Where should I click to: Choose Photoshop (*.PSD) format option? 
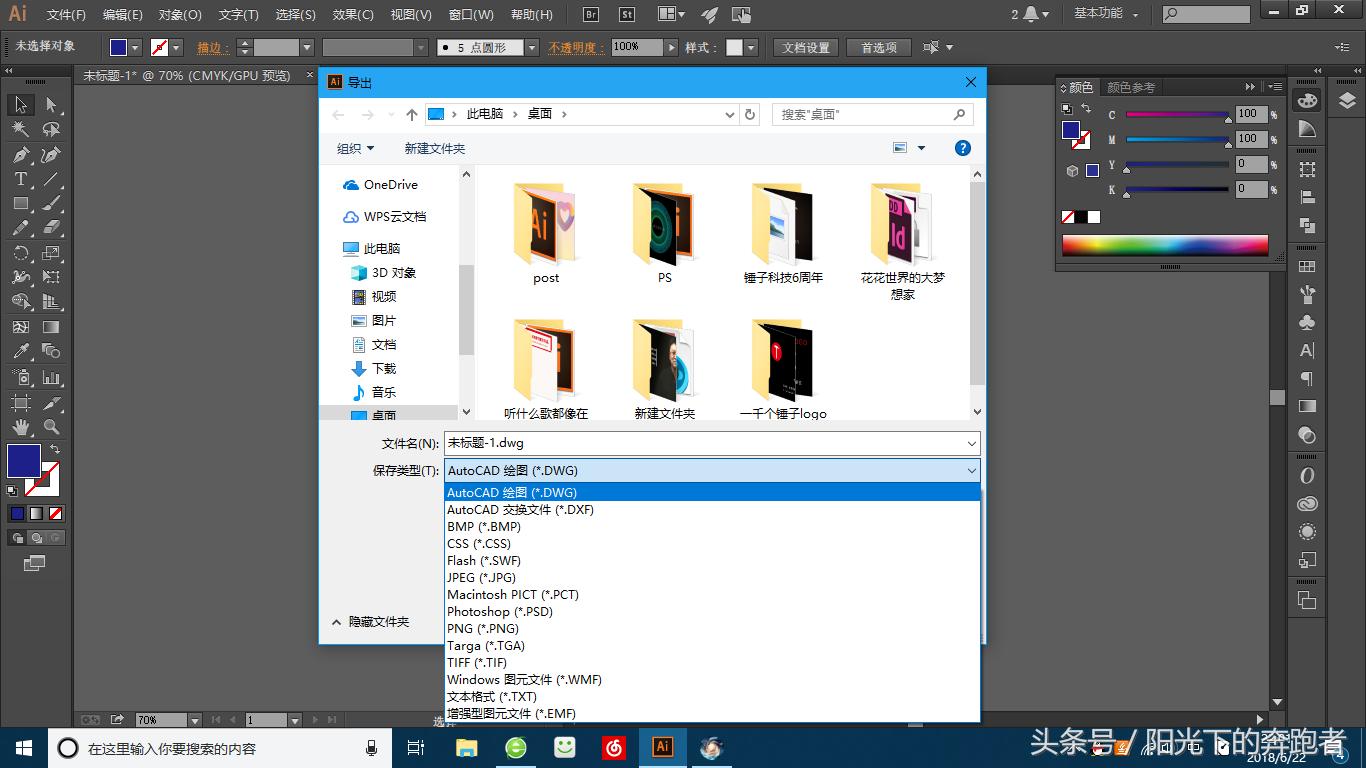pos(500,612)
